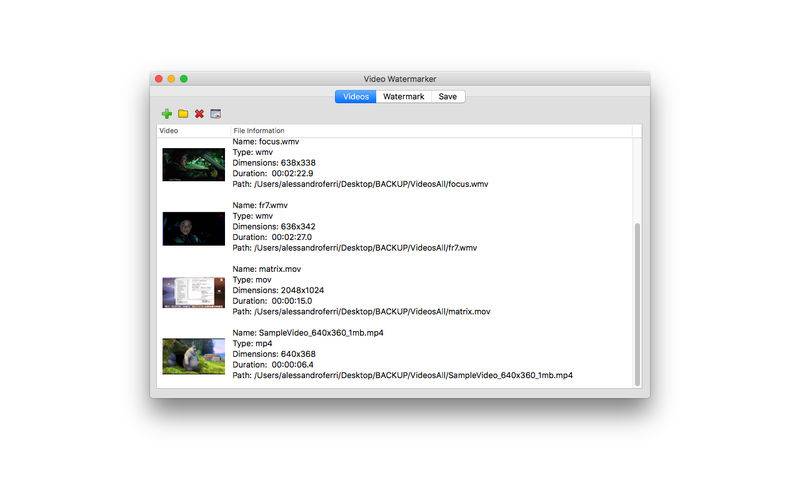Go to the Save tab
The image size is (800, 500).
pyautogui.click(x=448, y=96)
